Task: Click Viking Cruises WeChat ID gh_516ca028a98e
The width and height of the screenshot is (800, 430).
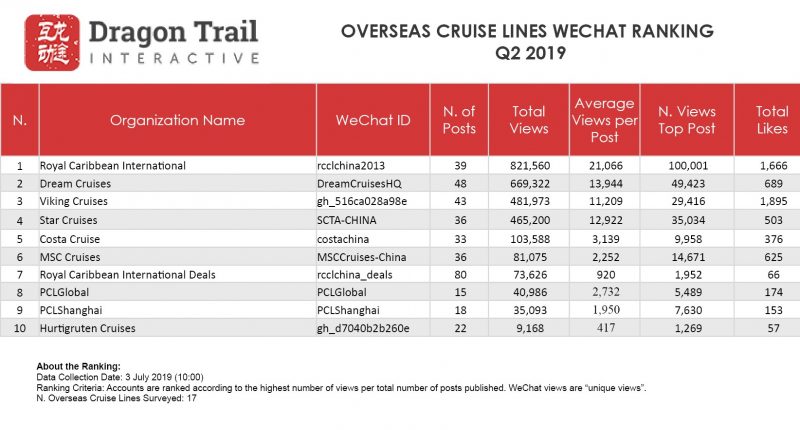Action: pyautogui.click(x=362, y=201)
